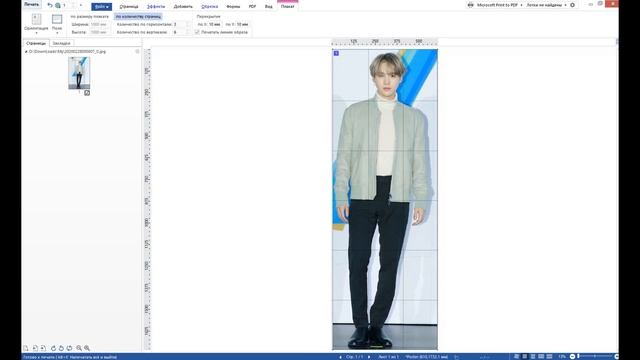Screen dimensions: 640x360
Task: Collapse the jpg file tree node
Action: (x=26, y=52)
